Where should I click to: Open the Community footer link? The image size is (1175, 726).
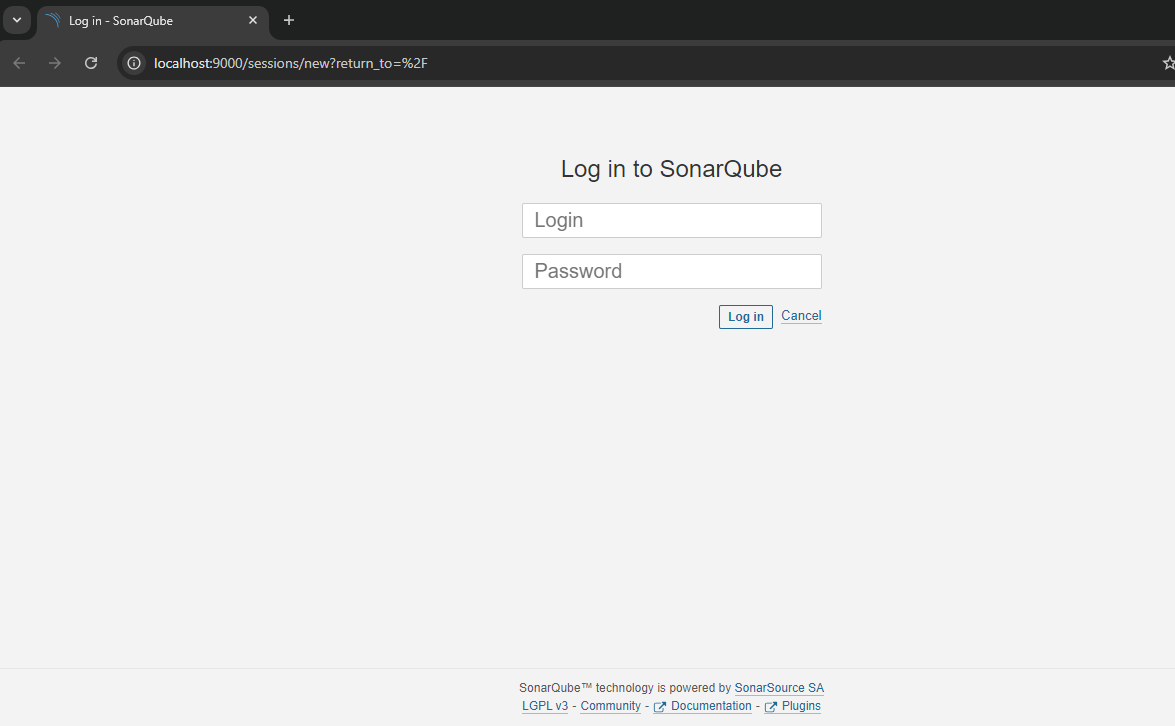click(x=610, y=706)
